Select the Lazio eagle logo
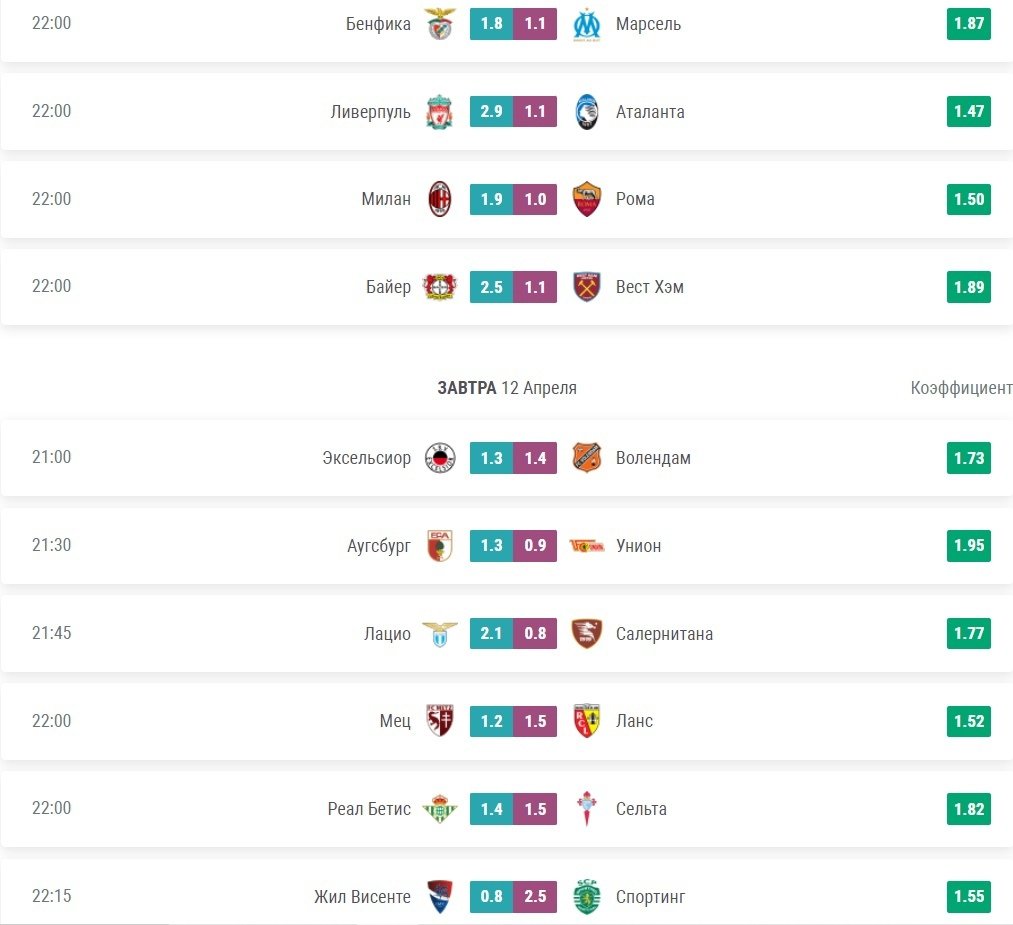 (x=439, y=634)
